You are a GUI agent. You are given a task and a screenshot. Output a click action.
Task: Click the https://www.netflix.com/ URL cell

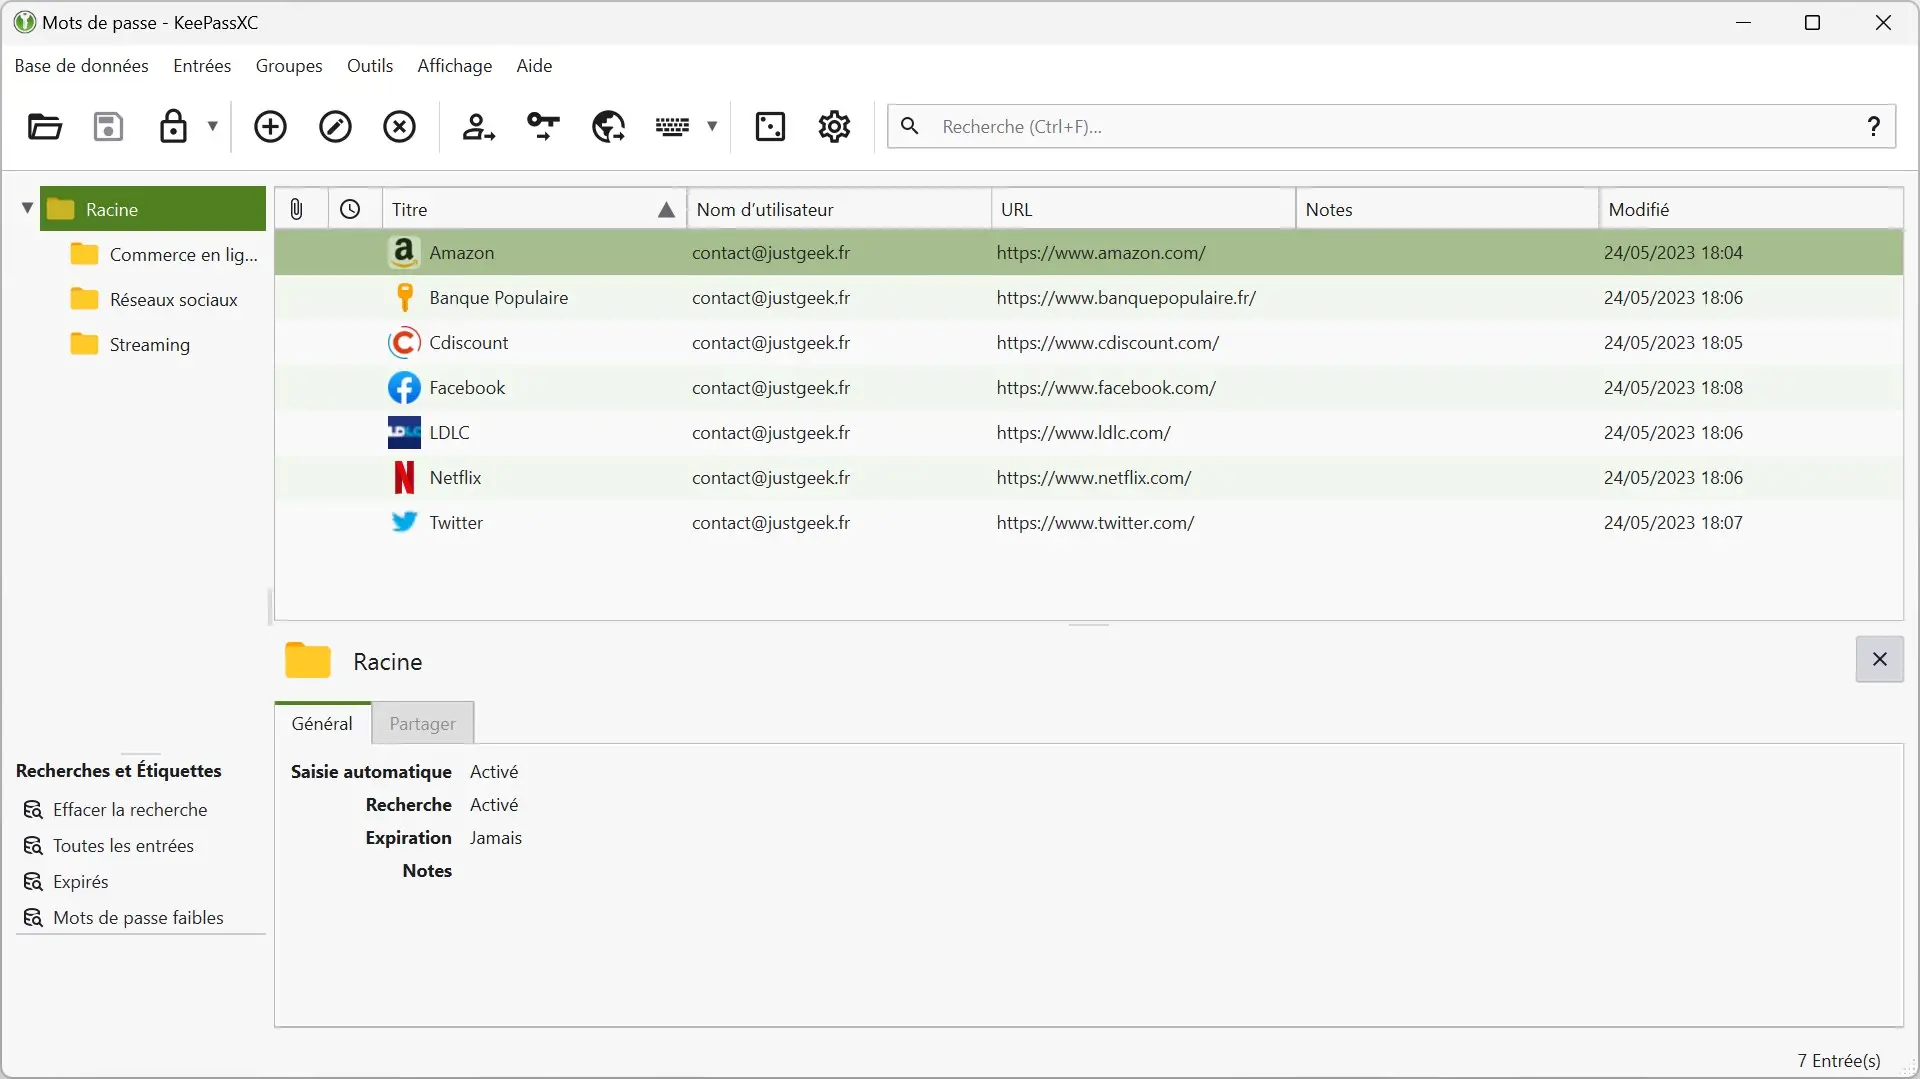pyautogui.click(x=1094, y=478)
